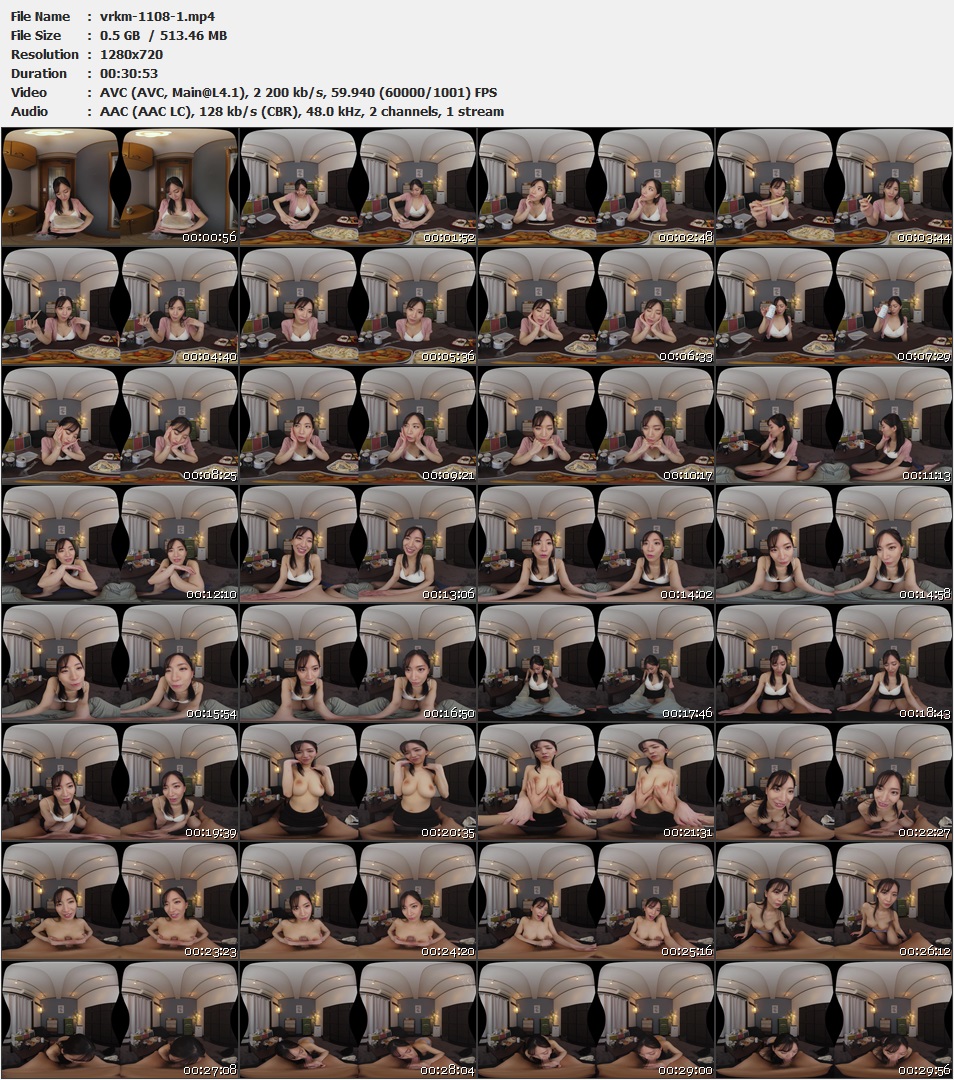
Task: Open the thumbnail marked 00:07:29
Action: pos(834,305)
